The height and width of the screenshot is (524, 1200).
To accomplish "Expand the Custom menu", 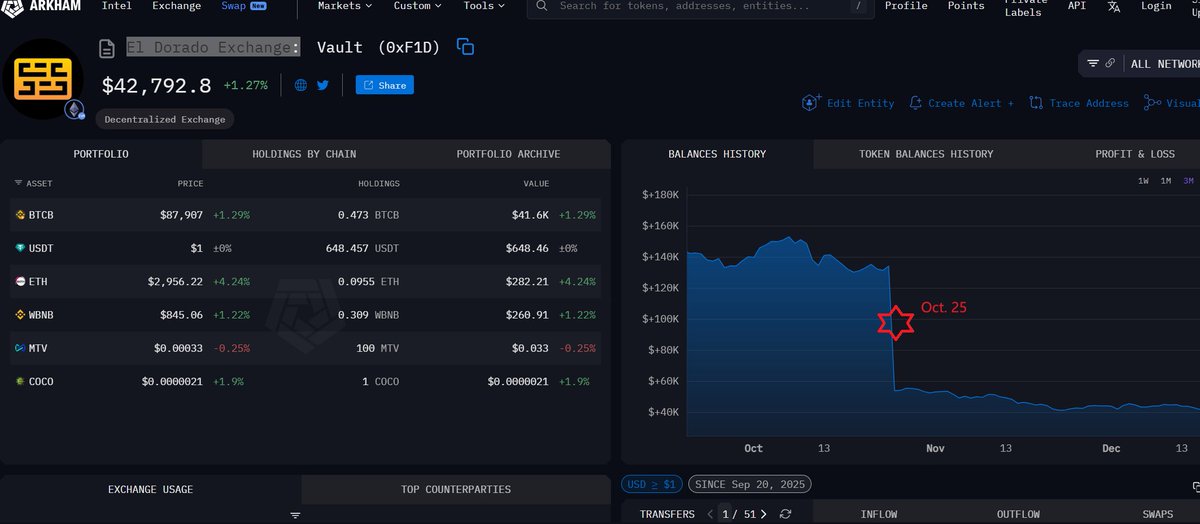I will point(419,6).
